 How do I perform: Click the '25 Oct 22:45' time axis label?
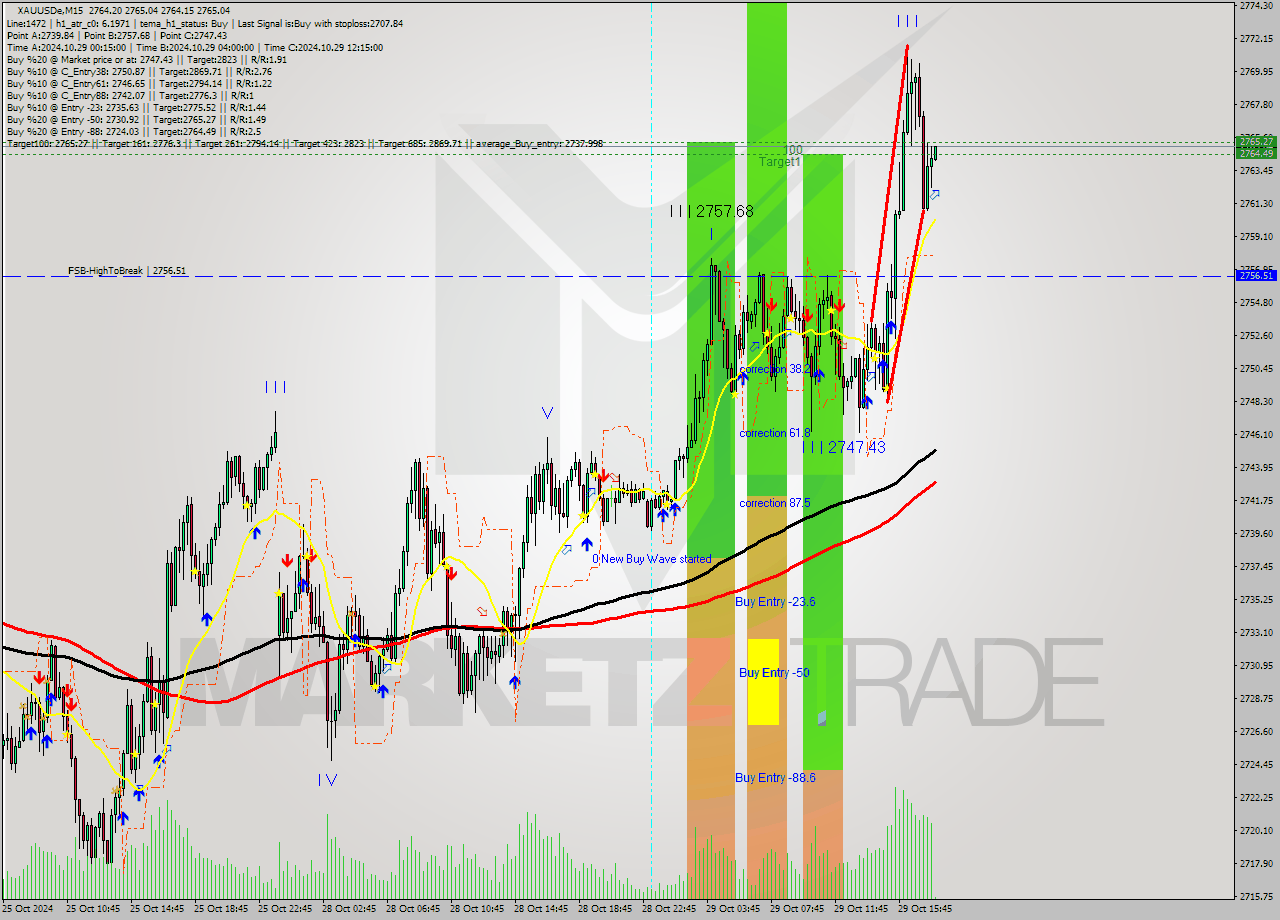tap(285, 910)
